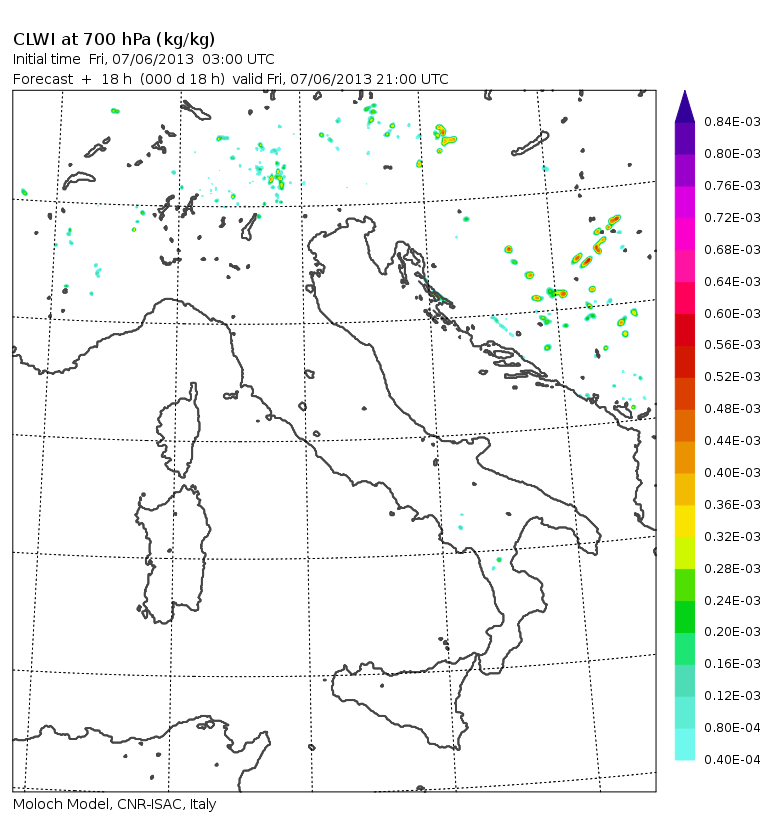This screenshot has width=760, height=828.
Task: Pick the yellow swatch between 0.32E-03 and 0.36E-03
Action: (684, 521)
